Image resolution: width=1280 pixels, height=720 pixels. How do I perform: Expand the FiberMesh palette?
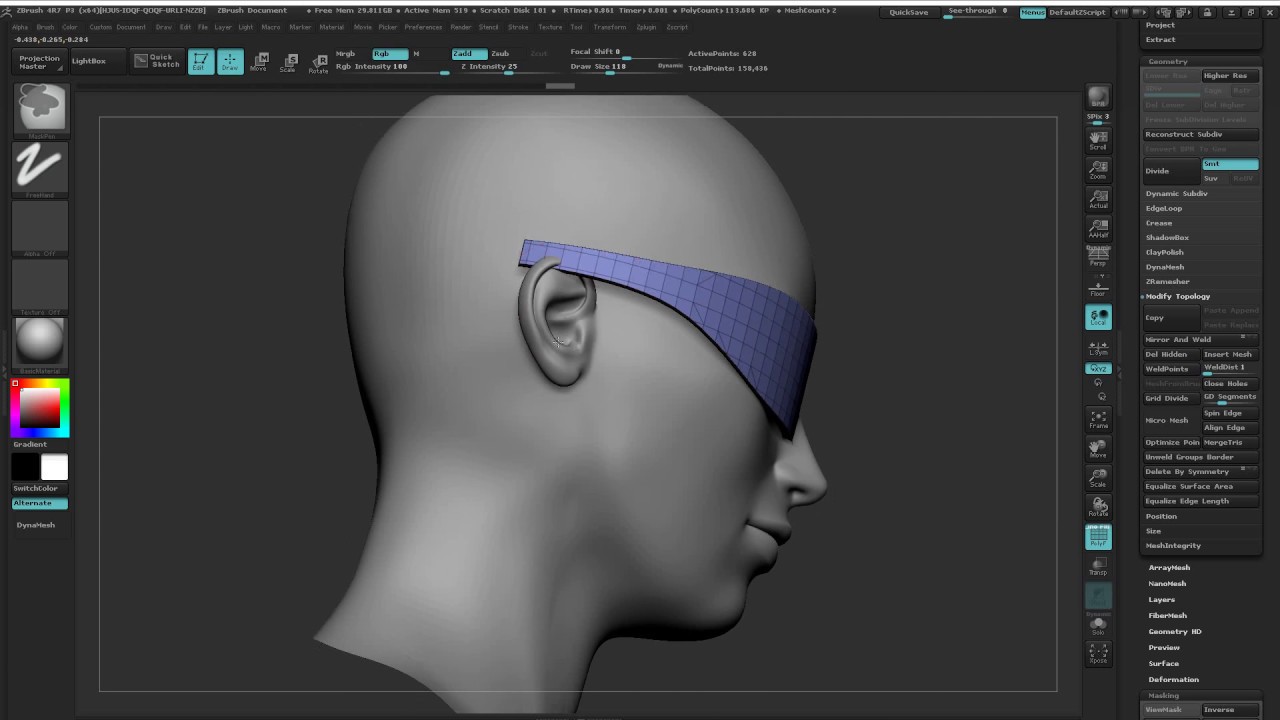tap(1167, 615)
